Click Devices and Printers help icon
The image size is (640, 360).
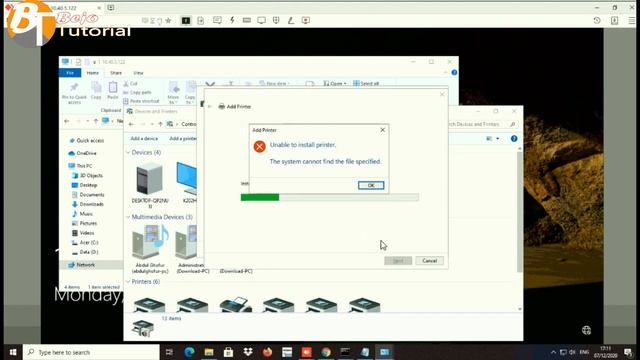click(514, 139)
